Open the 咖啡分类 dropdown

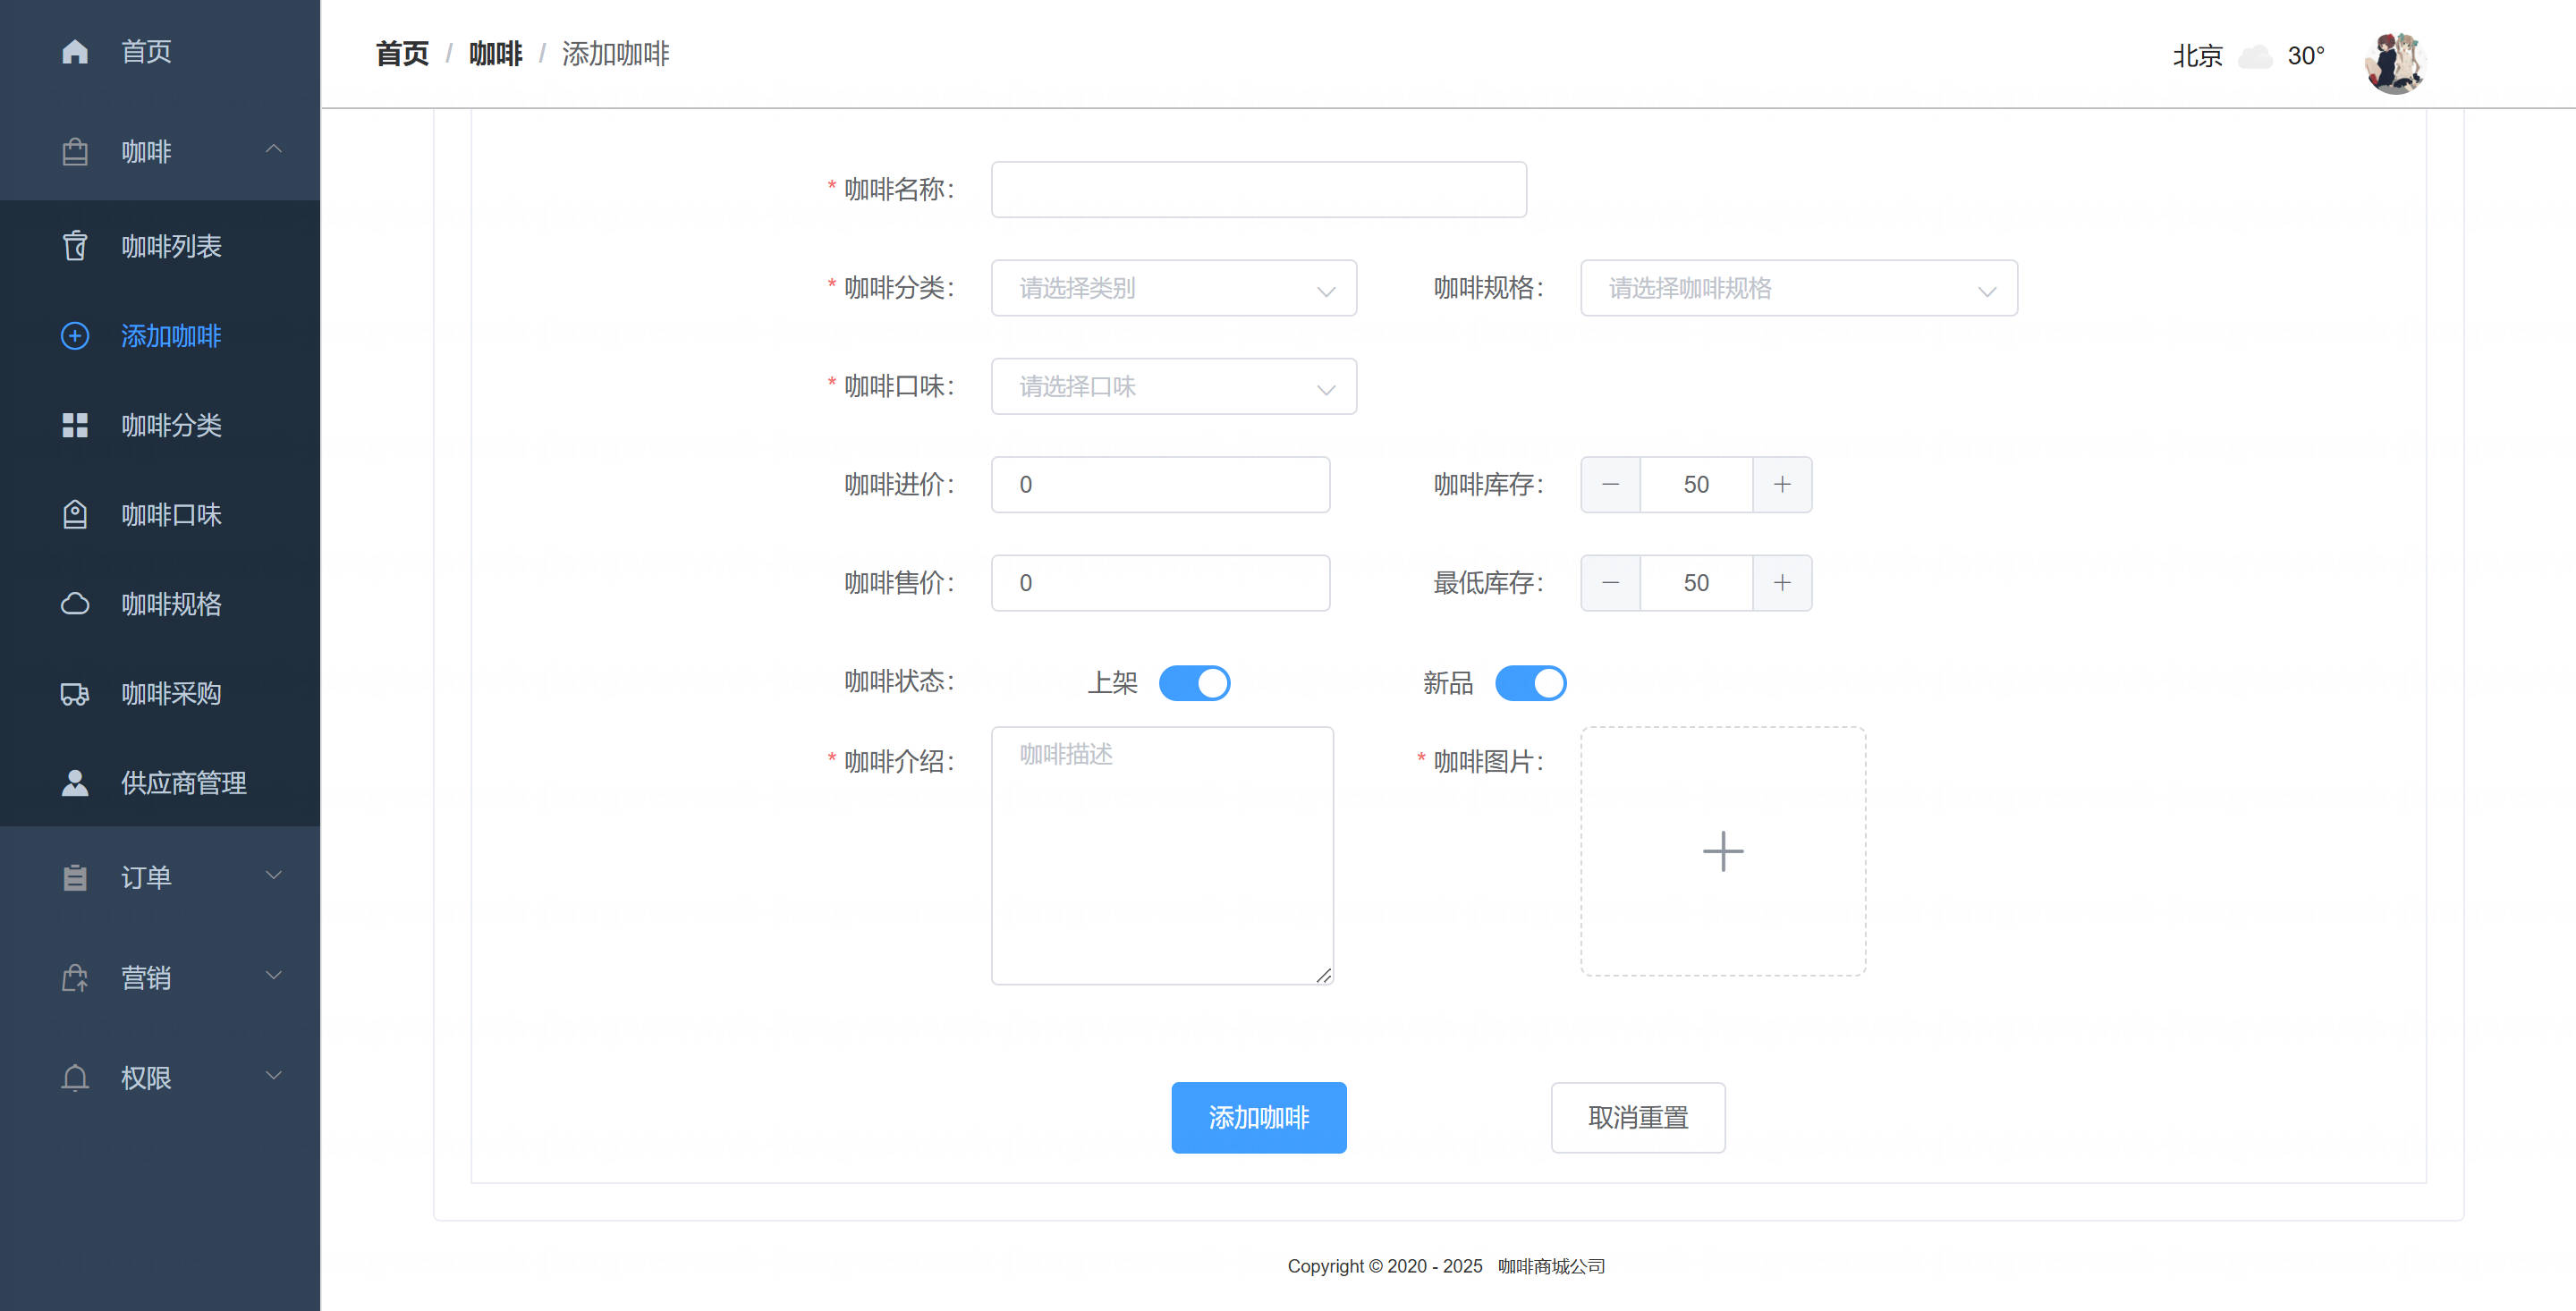(x=1174, y=288)
